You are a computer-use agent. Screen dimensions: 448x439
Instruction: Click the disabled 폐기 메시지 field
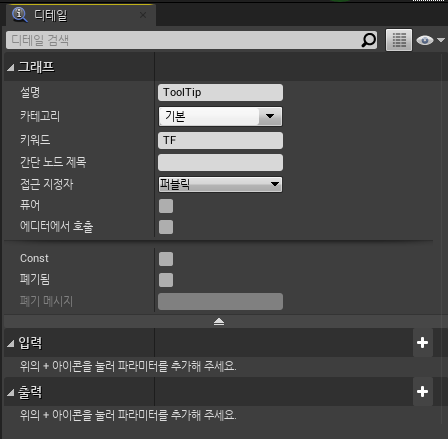click(x=220, y=302)
